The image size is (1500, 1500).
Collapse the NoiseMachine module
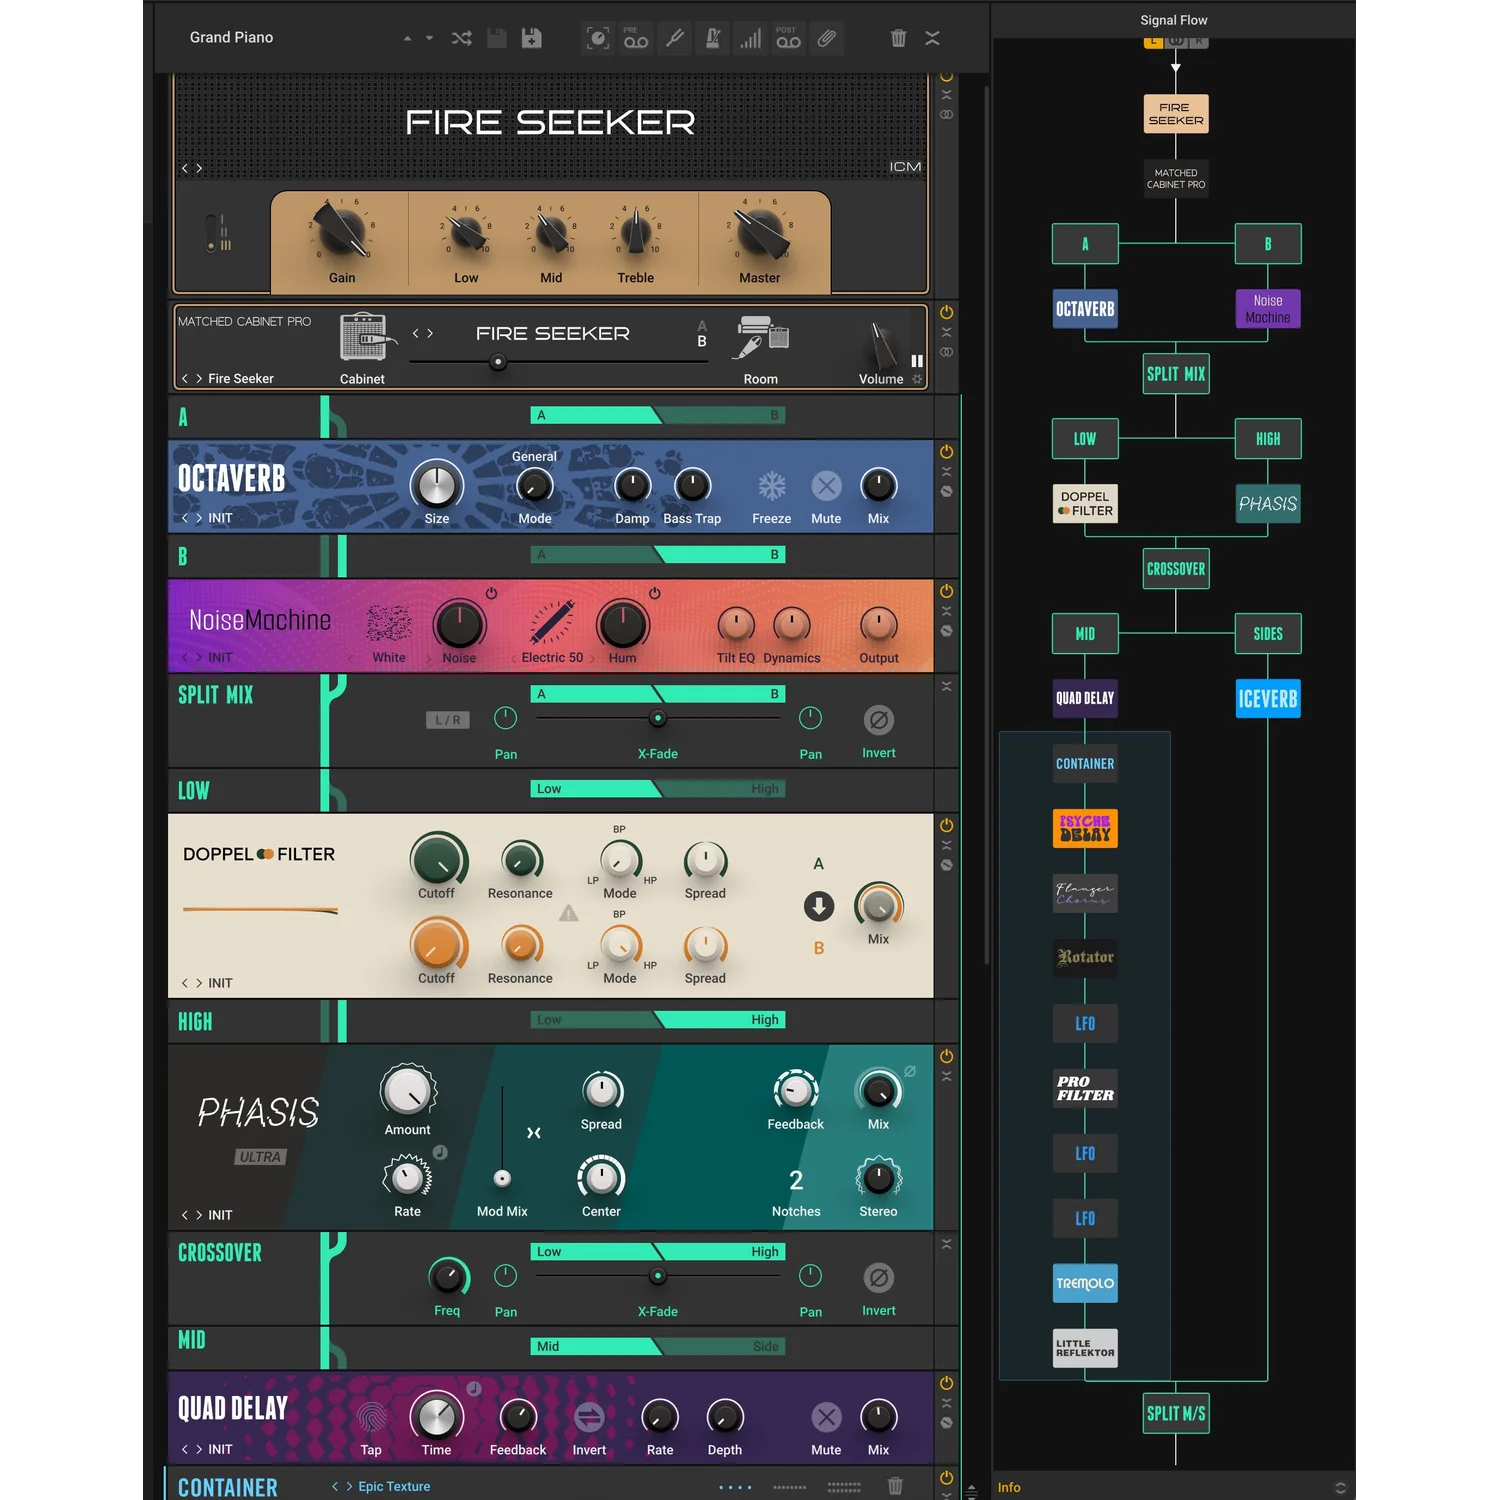tap(946, 611)
